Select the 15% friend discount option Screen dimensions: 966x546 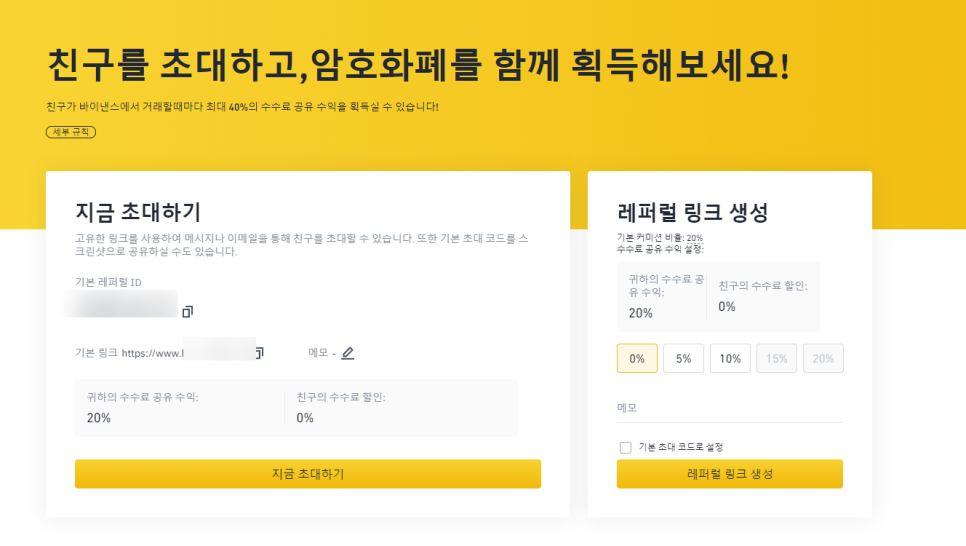[777, 358]
